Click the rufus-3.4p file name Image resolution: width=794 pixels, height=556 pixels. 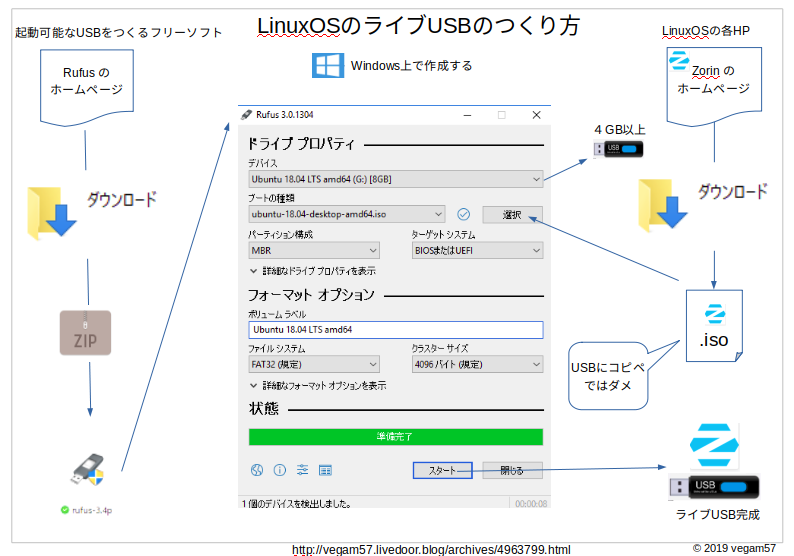(92, 510)
